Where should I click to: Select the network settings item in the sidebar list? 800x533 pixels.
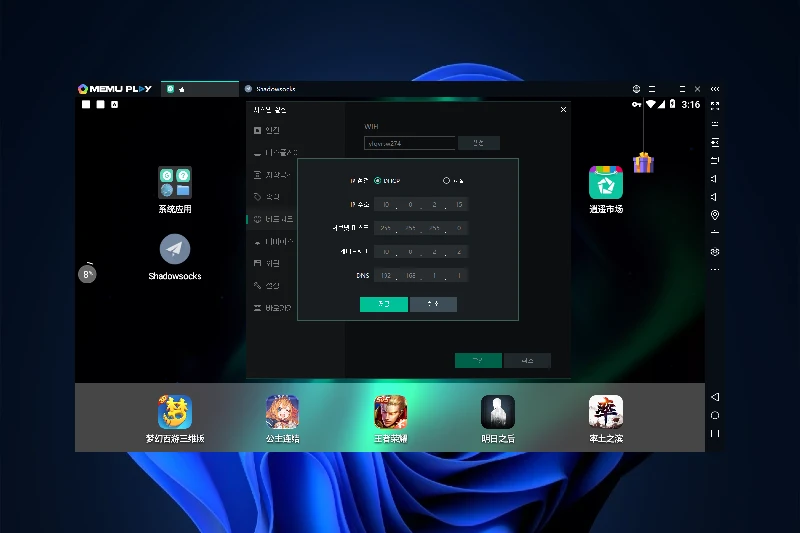coord(273,219)
